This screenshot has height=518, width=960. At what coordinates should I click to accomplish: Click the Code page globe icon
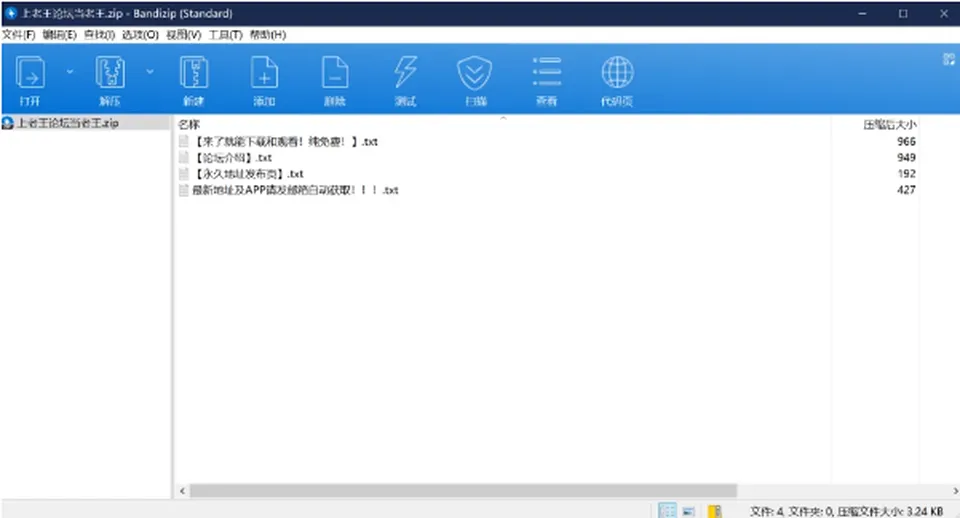point(617,72)
